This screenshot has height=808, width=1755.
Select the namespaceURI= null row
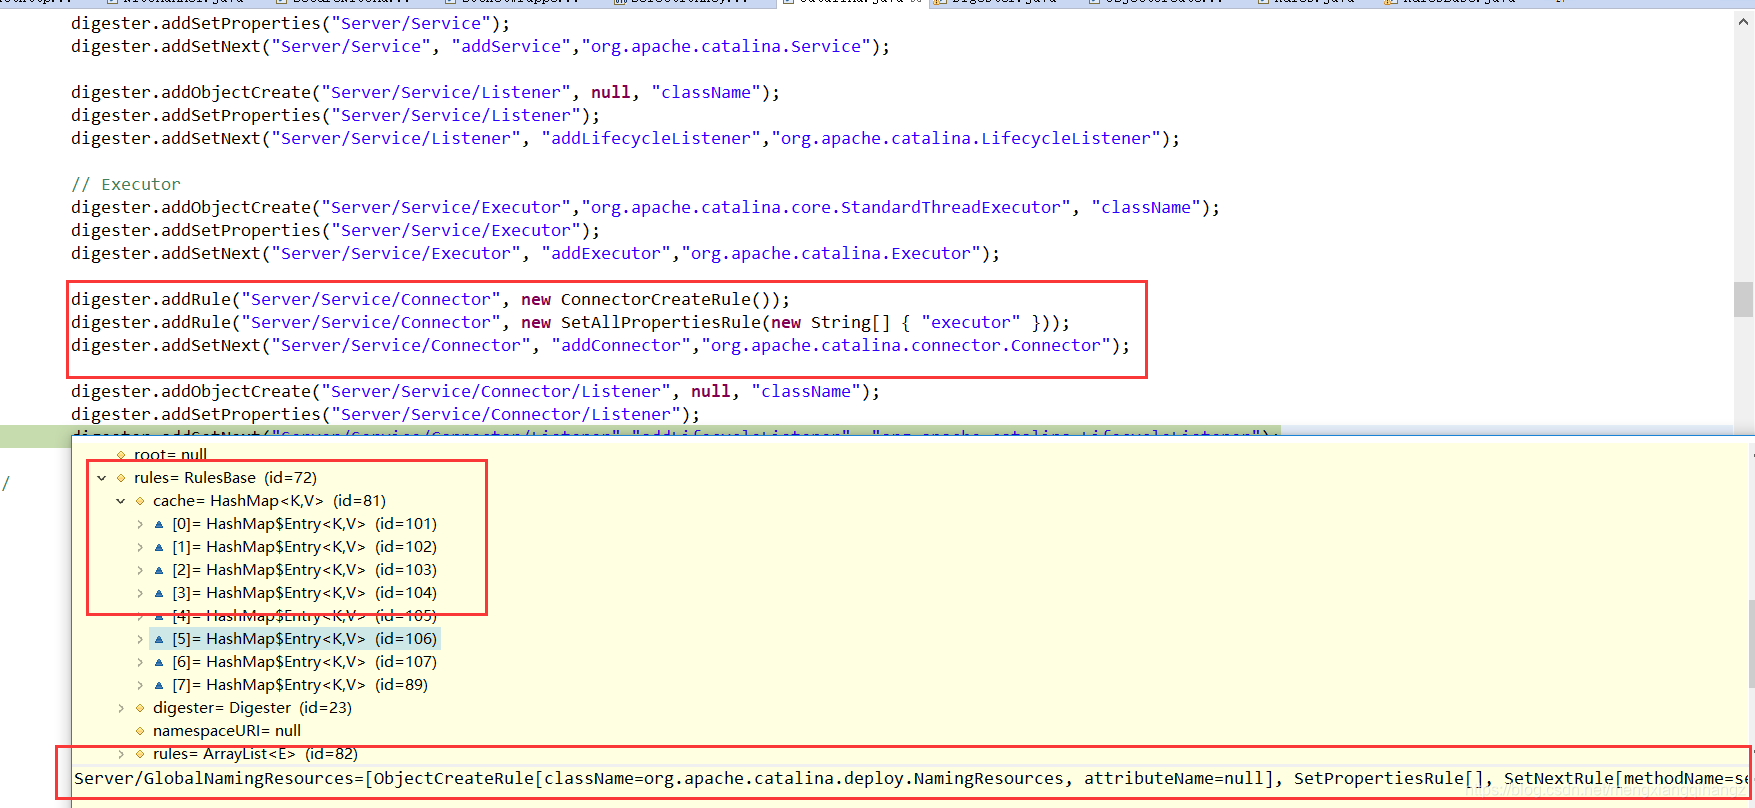coord(226,731)
